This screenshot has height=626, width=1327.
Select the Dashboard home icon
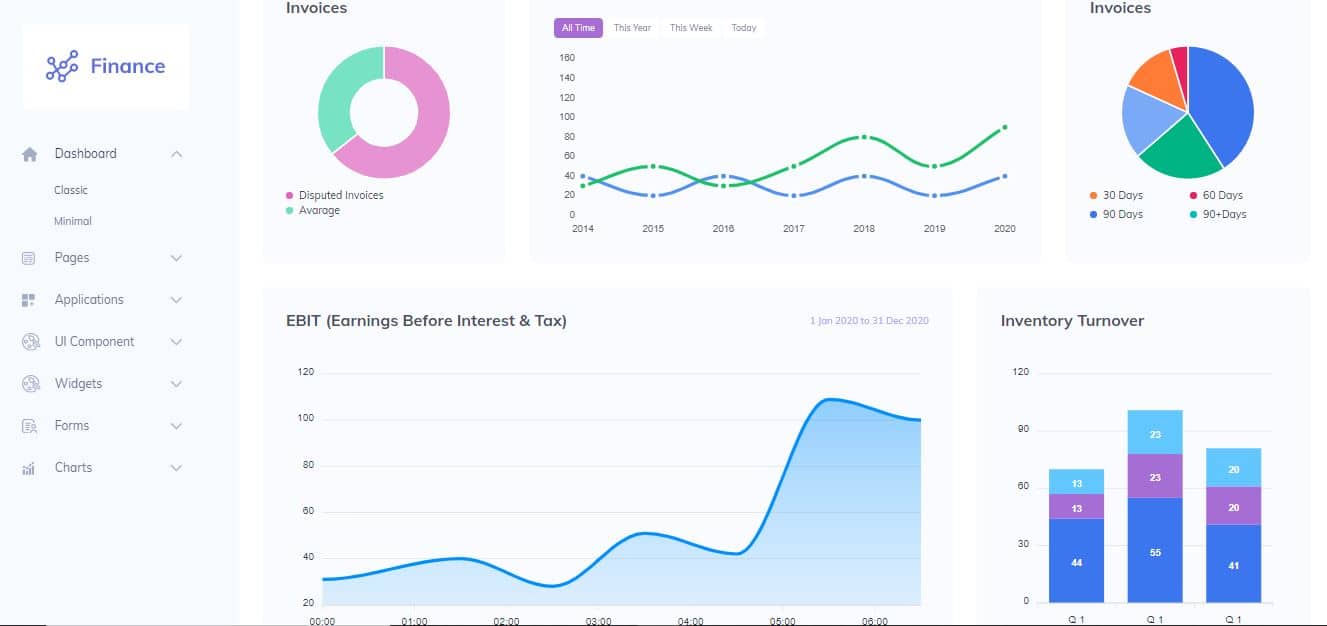30,153
